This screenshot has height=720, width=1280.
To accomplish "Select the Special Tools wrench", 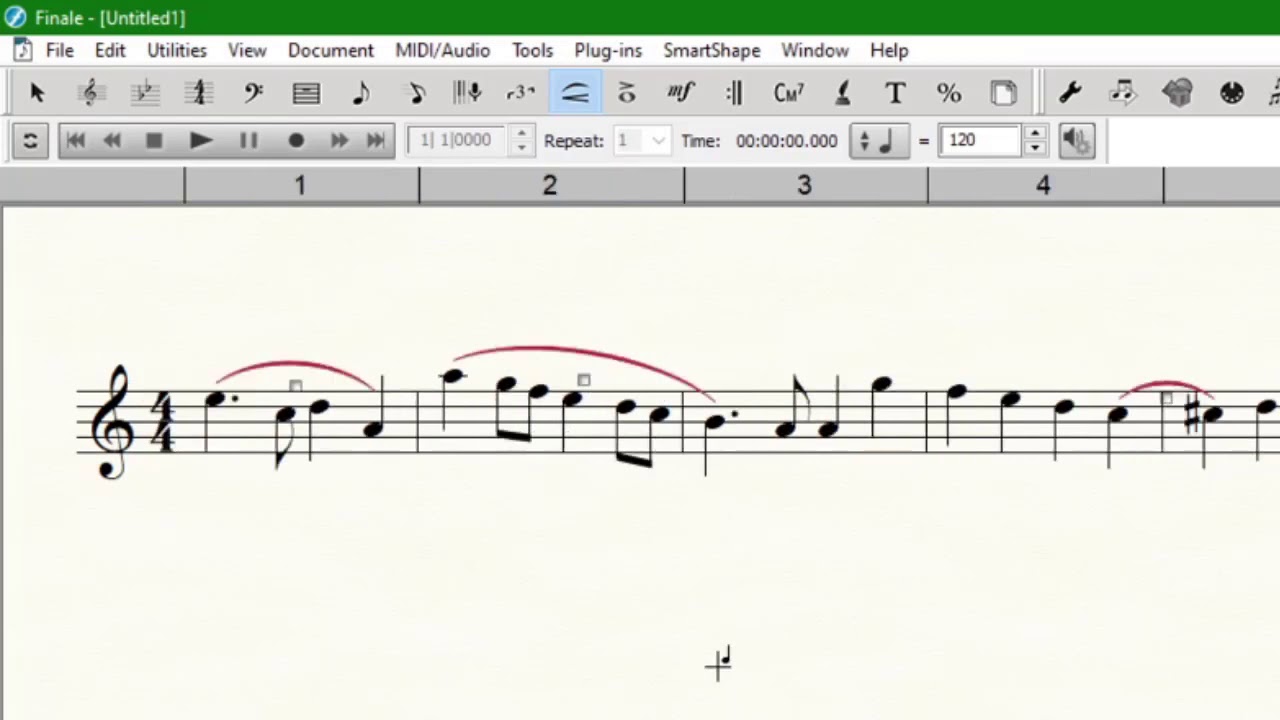I will pos(1070,93).
